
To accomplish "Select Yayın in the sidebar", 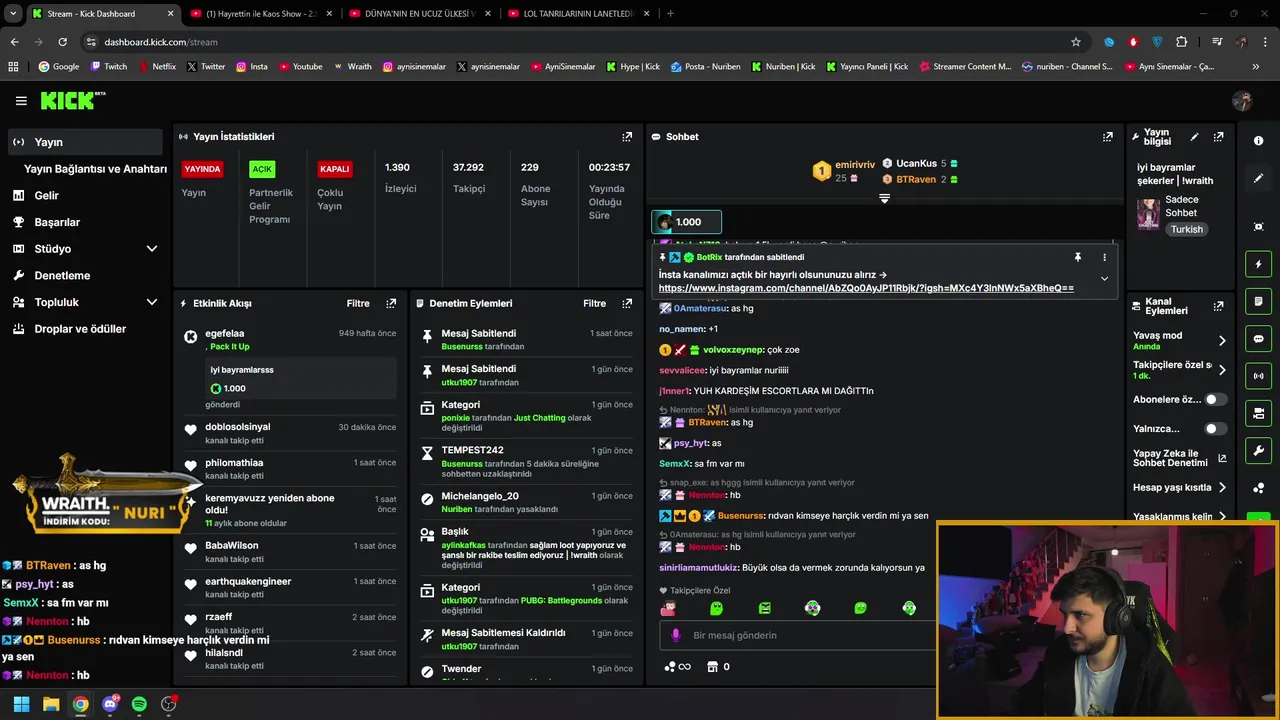I will (x=85, y=142).
